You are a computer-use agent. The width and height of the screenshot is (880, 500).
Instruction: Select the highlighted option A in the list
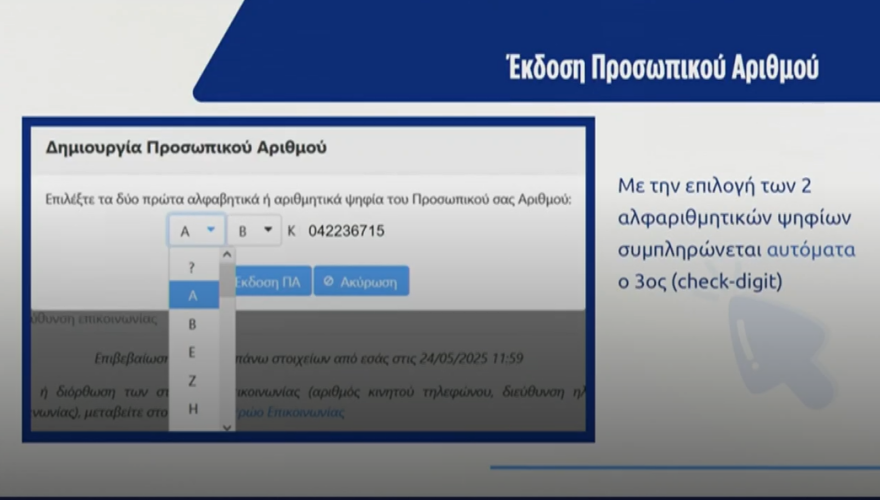pos(193,295)
